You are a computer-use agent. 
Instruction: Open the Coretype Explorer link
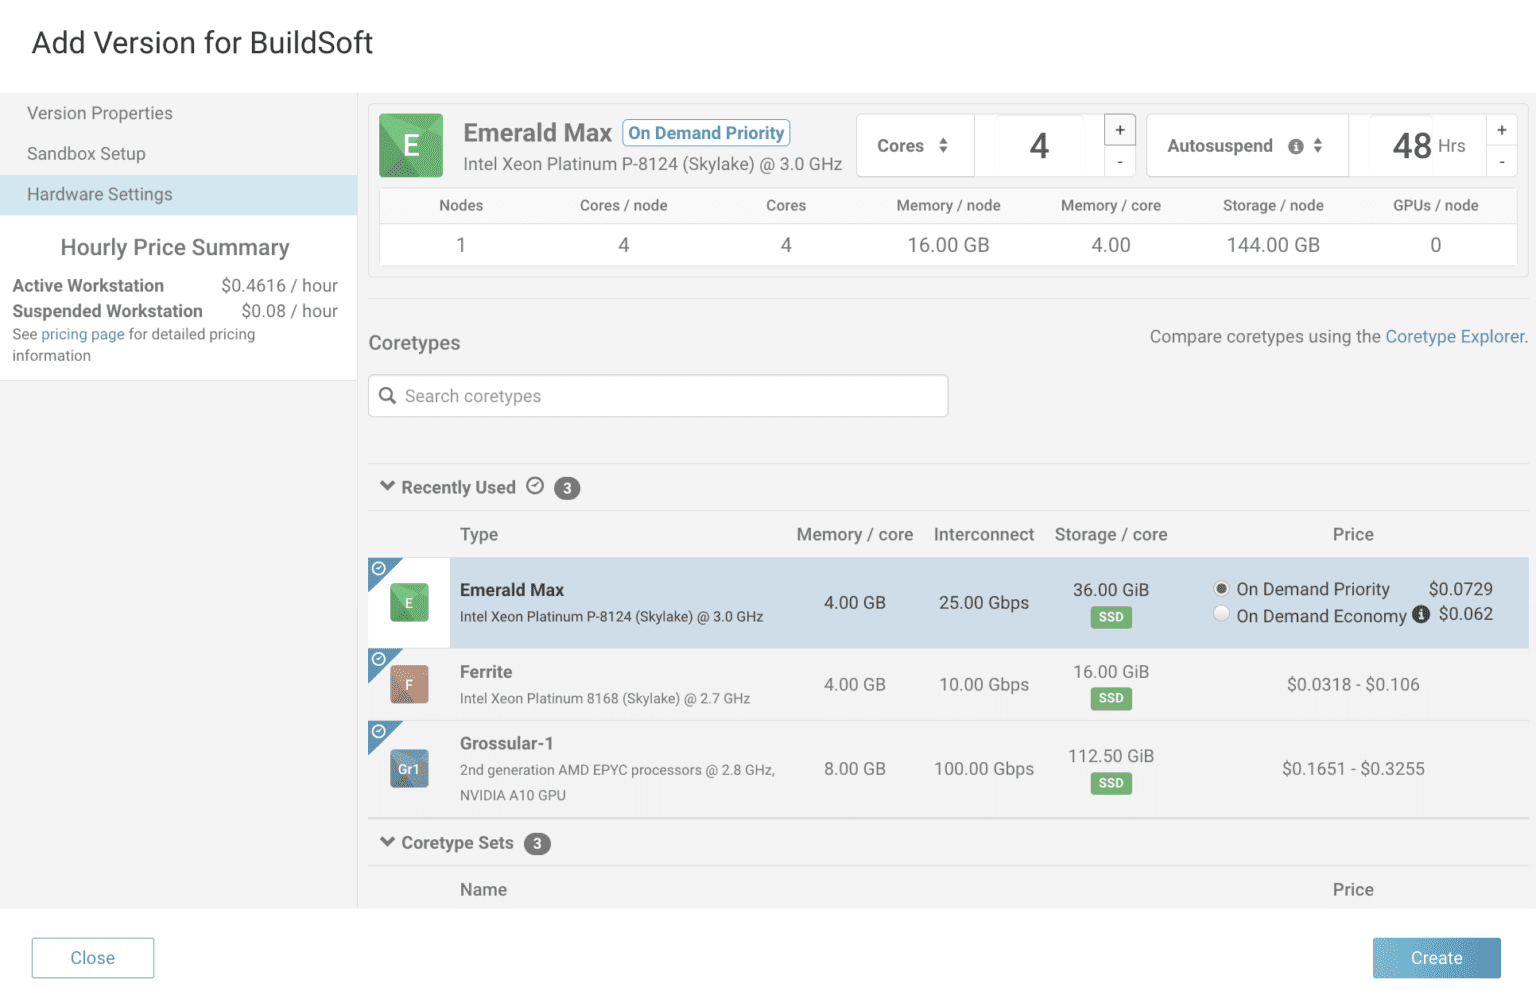point(1454,337)
